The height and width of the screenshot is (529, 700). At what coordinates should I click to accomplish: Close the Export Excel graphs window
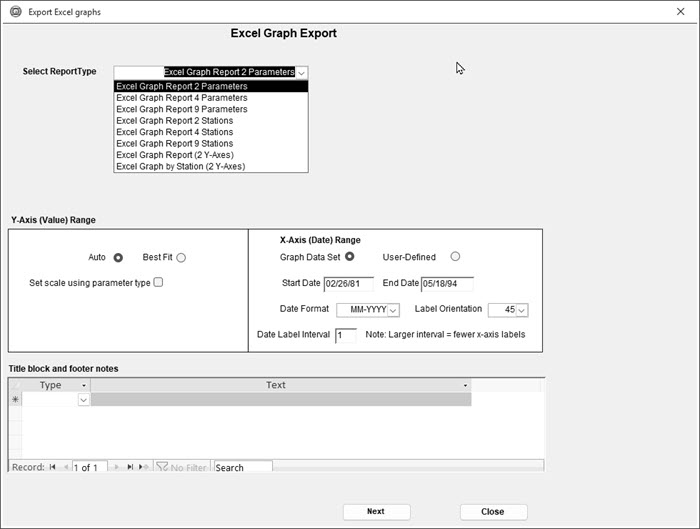click(680, 12)
